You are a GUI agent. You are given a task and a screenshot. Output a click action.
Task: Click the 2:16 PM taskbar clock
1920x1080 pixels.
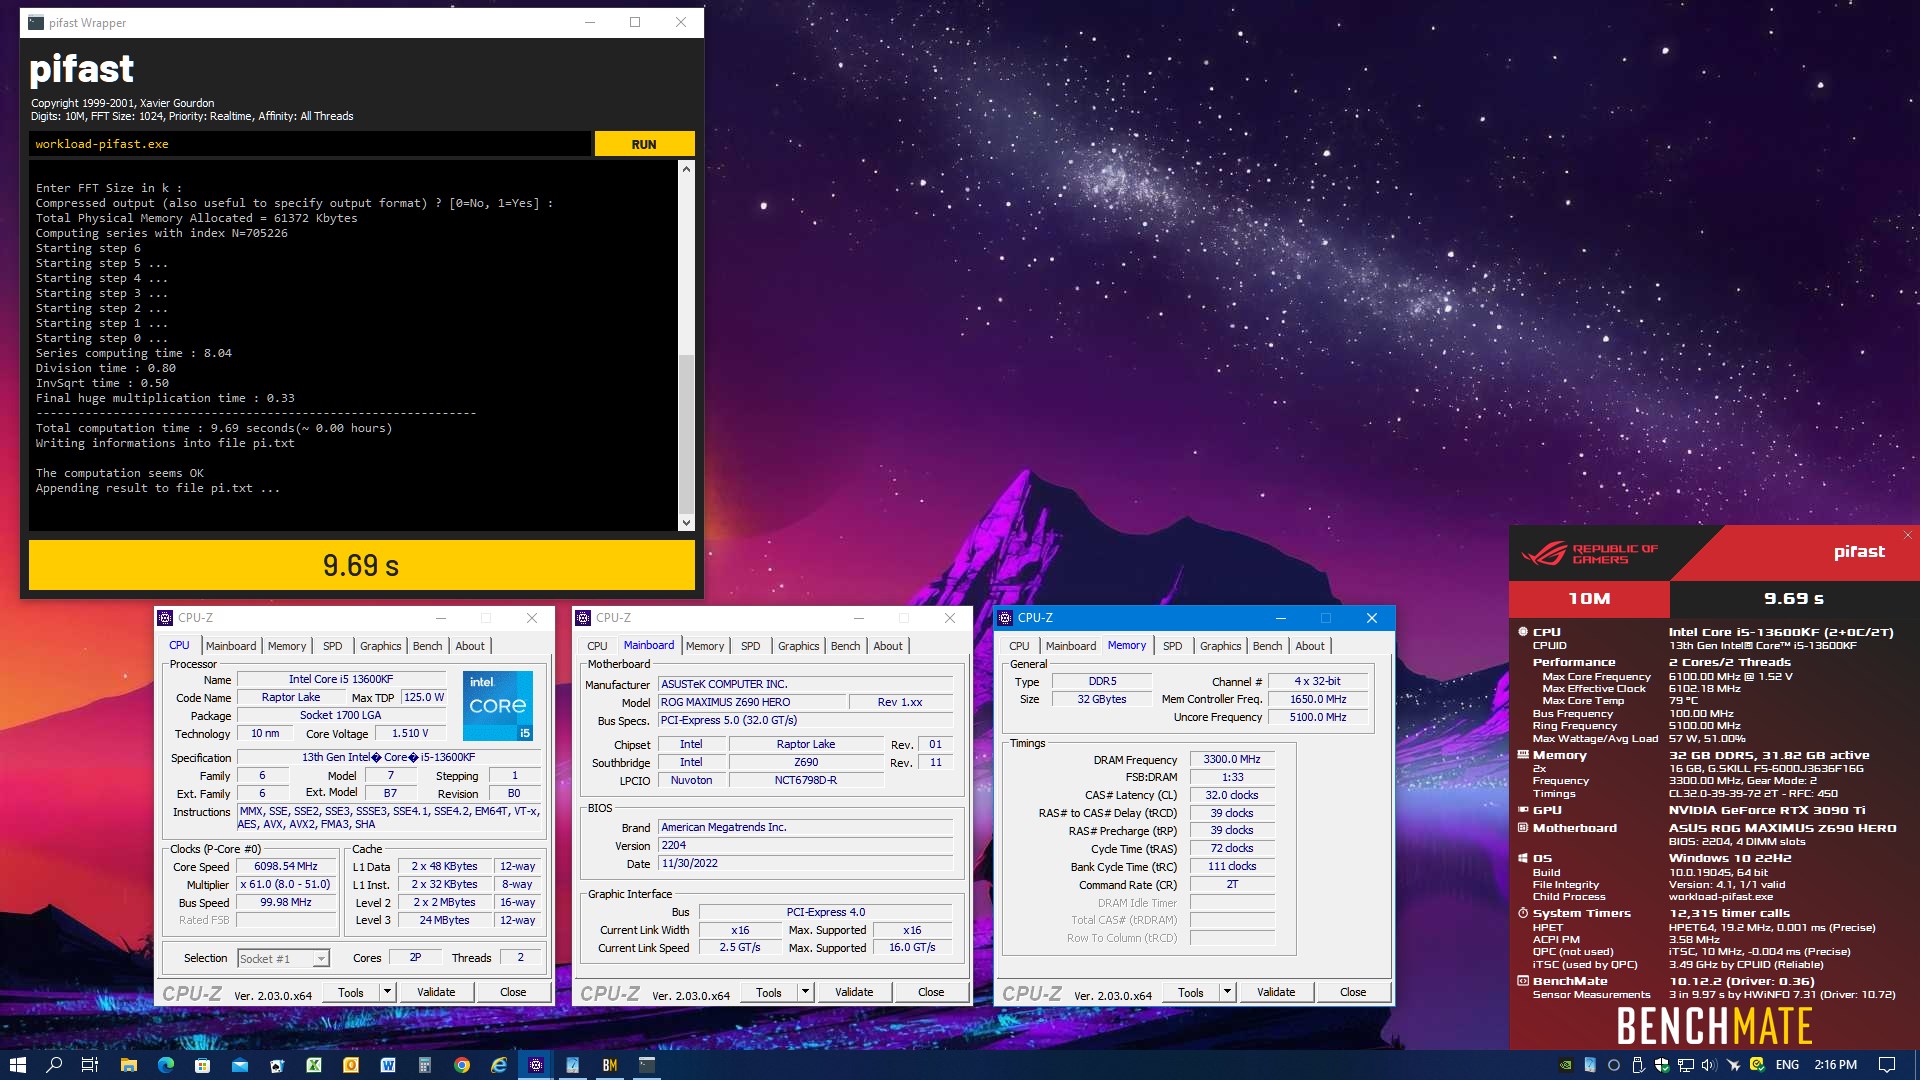pyautogui.click(x=1835, y=1065)
